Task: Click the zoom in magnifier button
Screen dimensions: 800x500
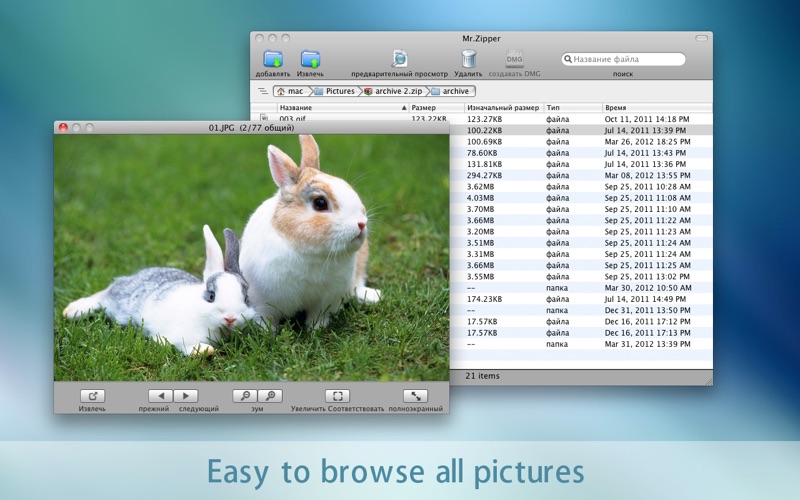Action: [x=270, y=396]
